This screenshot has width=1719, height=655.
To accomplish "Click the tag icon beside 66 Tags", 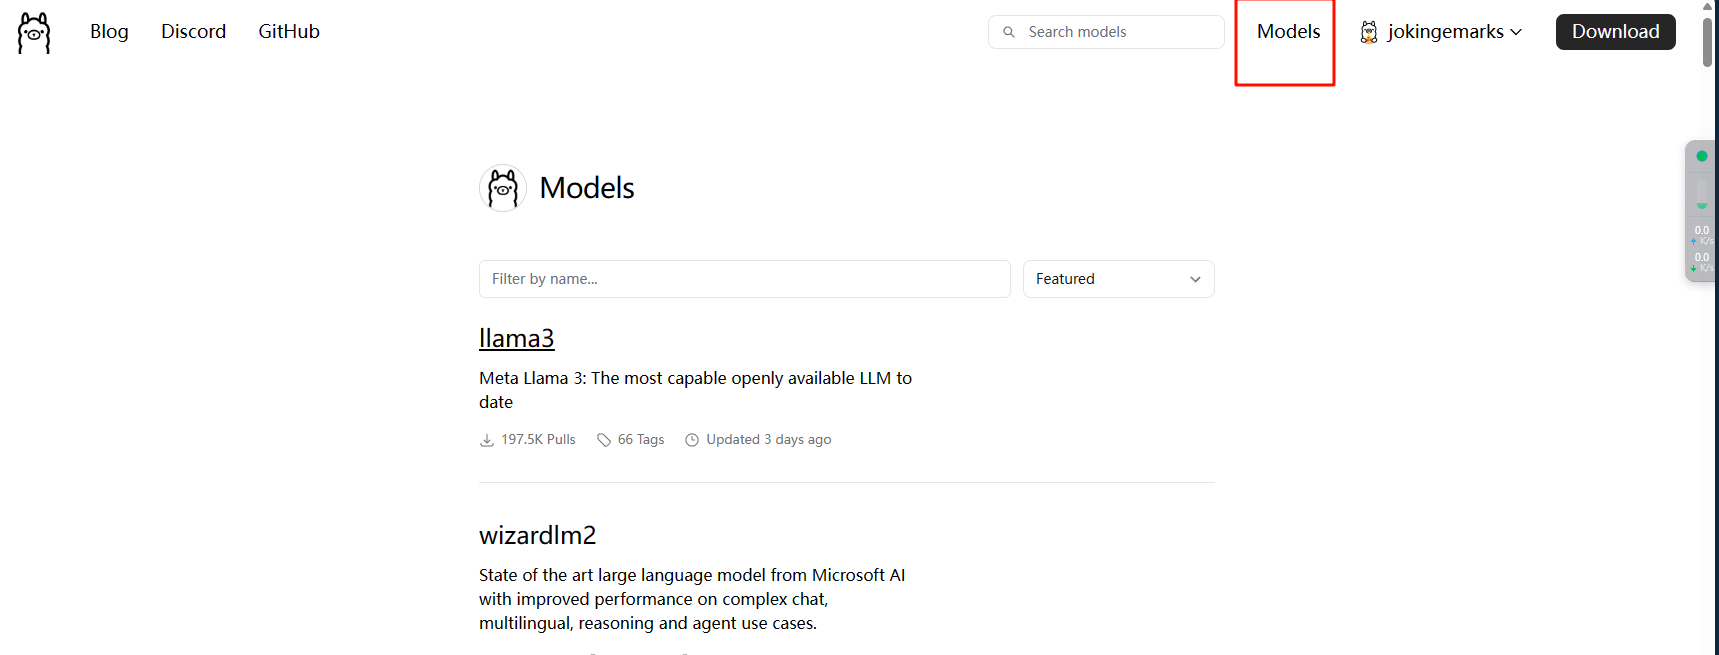I will [604, 440].
